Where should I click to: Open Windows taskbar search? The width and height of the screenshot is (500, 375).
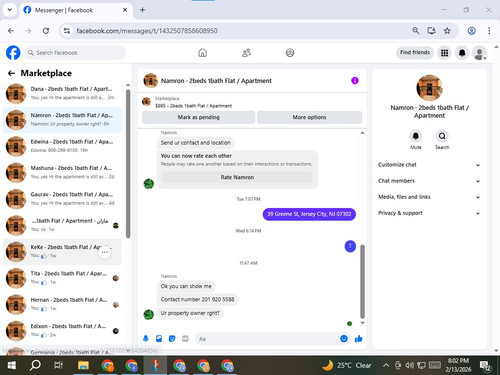[x=35, y=365]
